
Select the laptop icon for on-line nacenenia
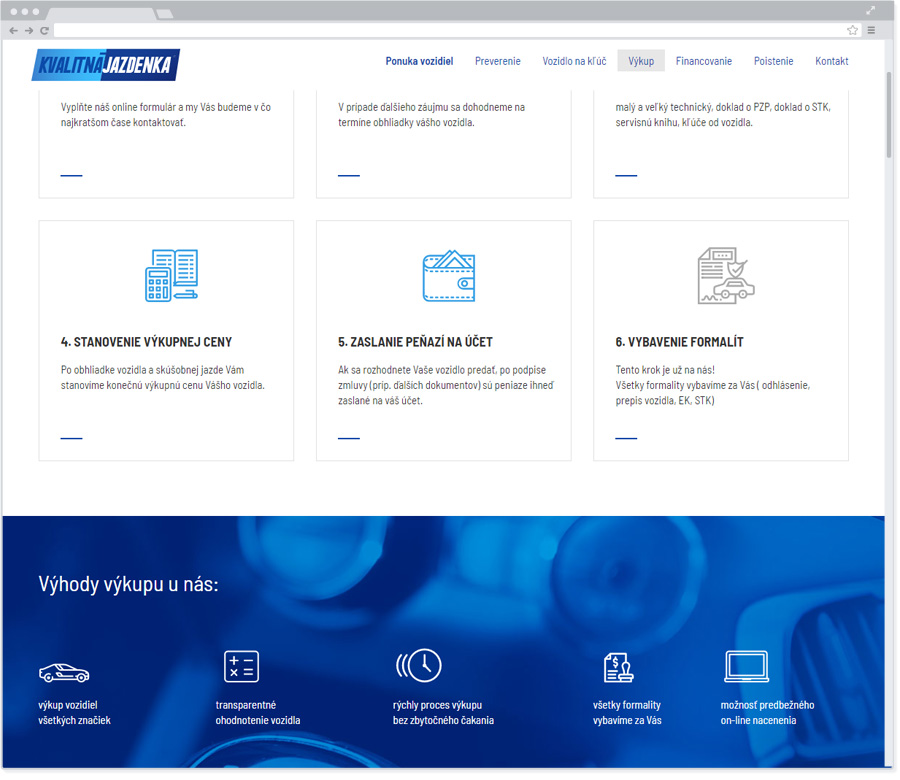(x=746, y=665)
